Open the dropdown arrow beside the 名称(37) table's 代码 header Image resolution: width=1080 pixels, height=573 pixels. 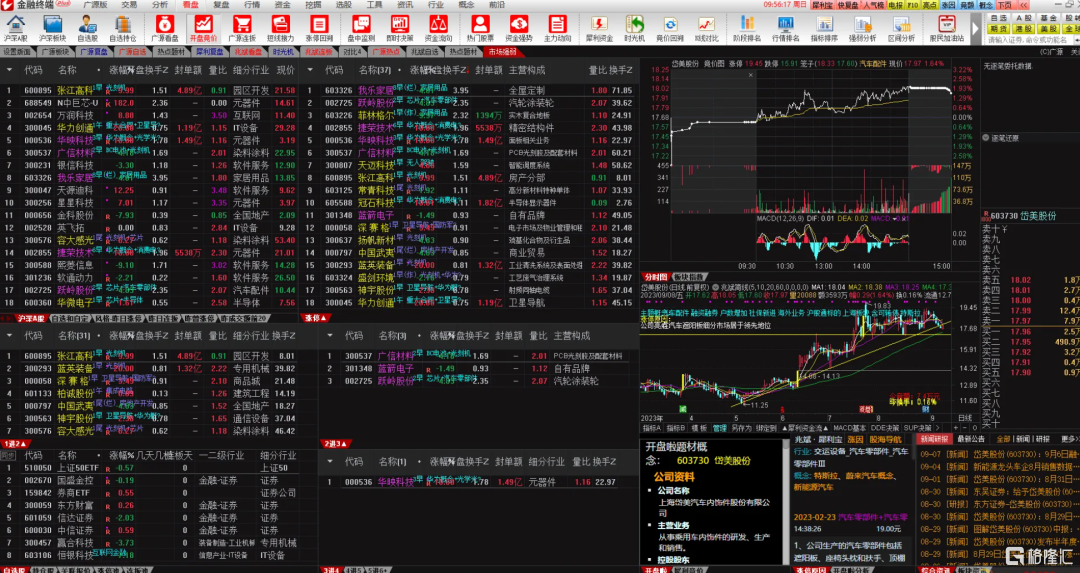pos(310,70)
